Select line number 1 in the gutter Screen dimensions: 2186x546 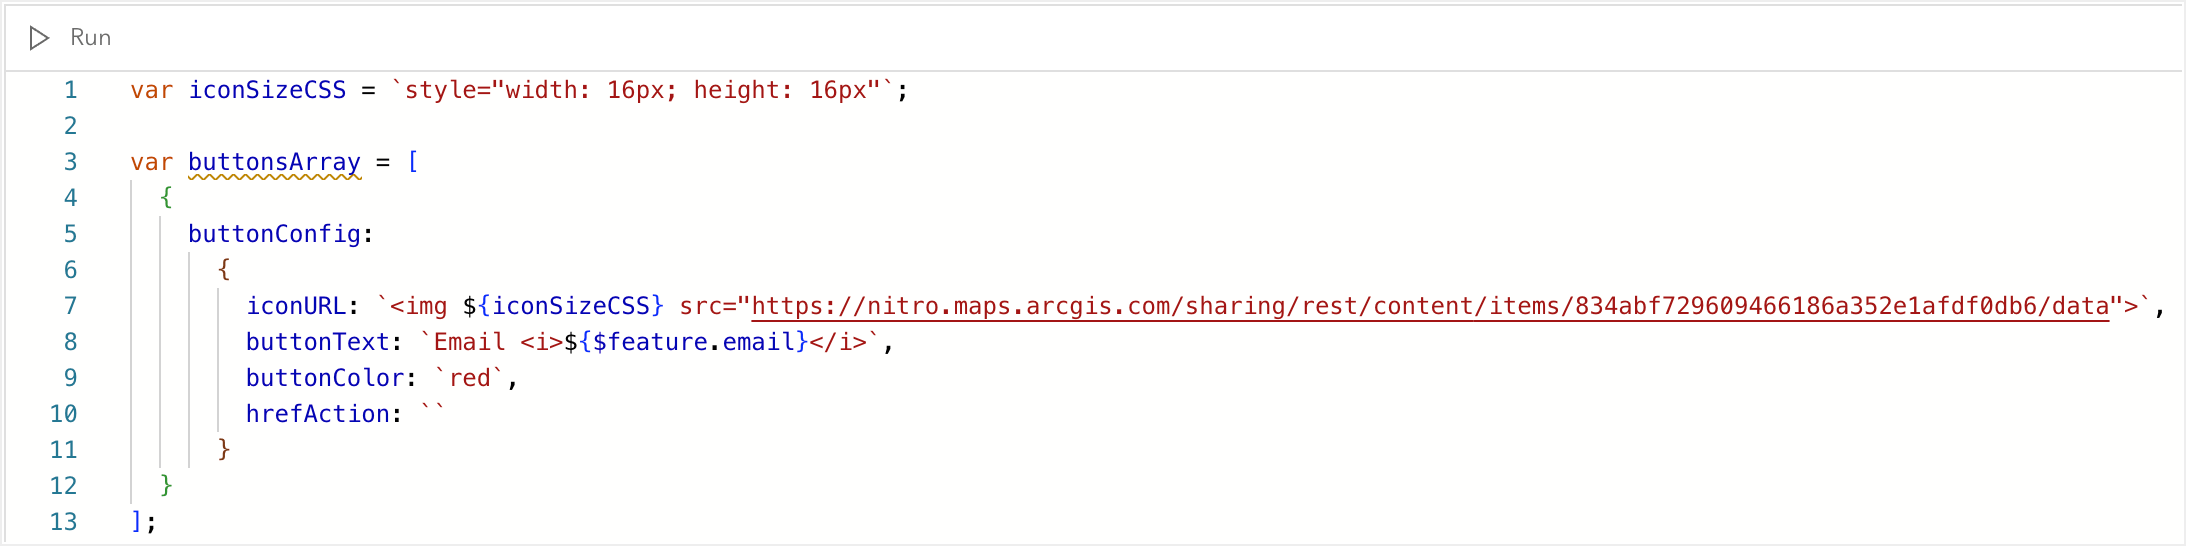click(x=70, y=90)
